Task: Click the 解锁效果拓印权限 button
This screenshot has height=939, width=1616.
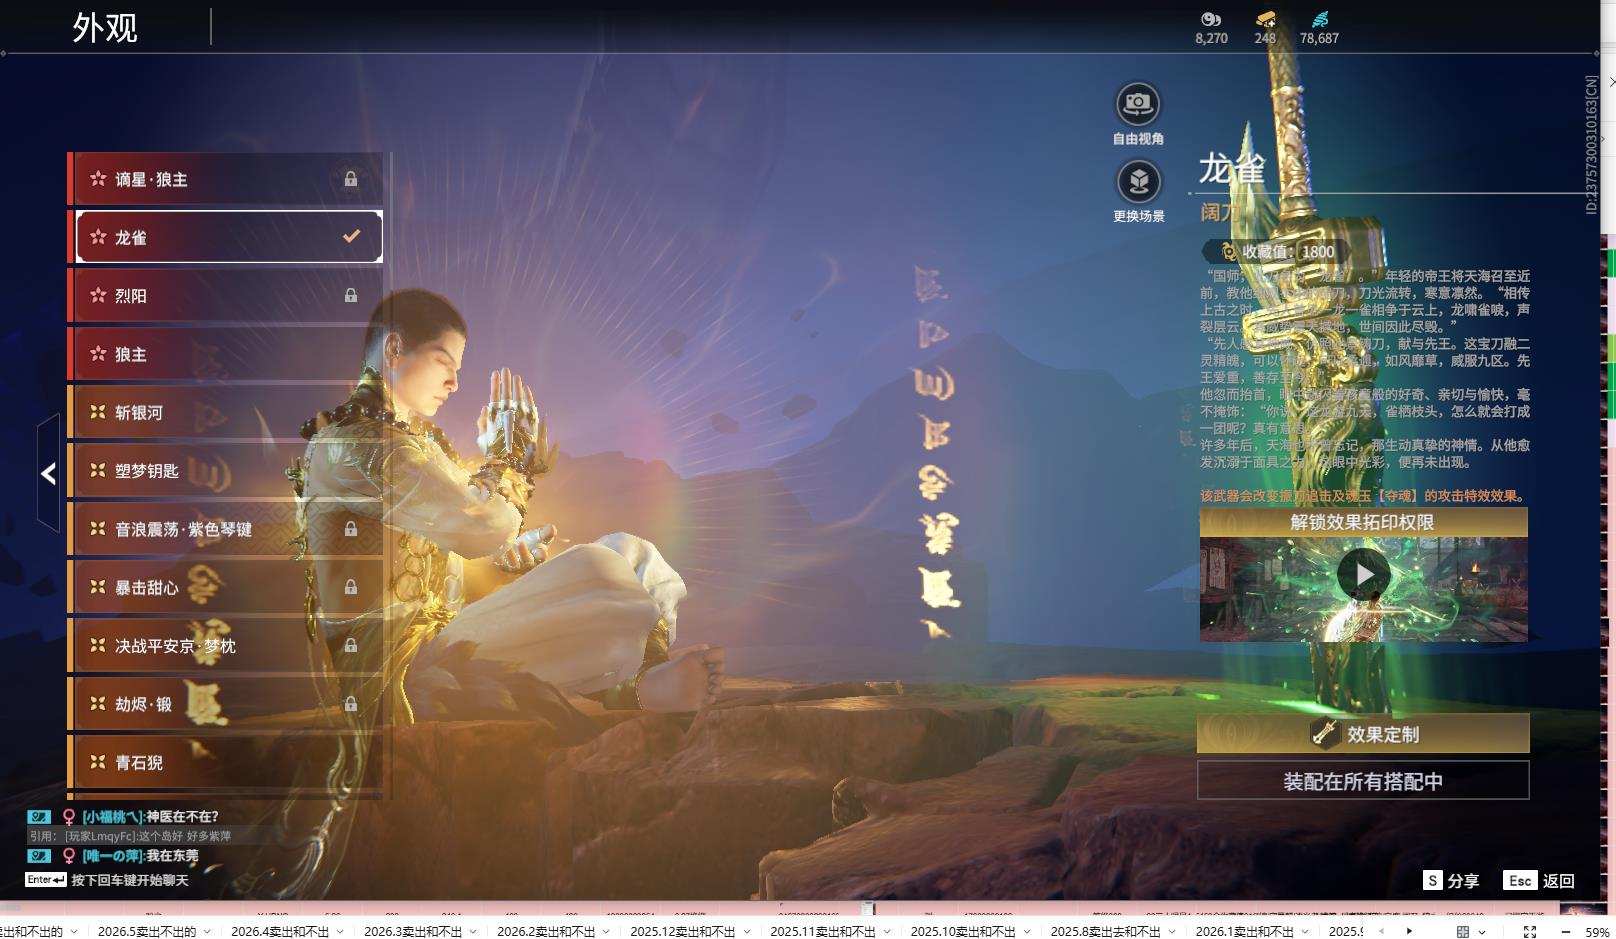Action: [x=1363, y=522]
